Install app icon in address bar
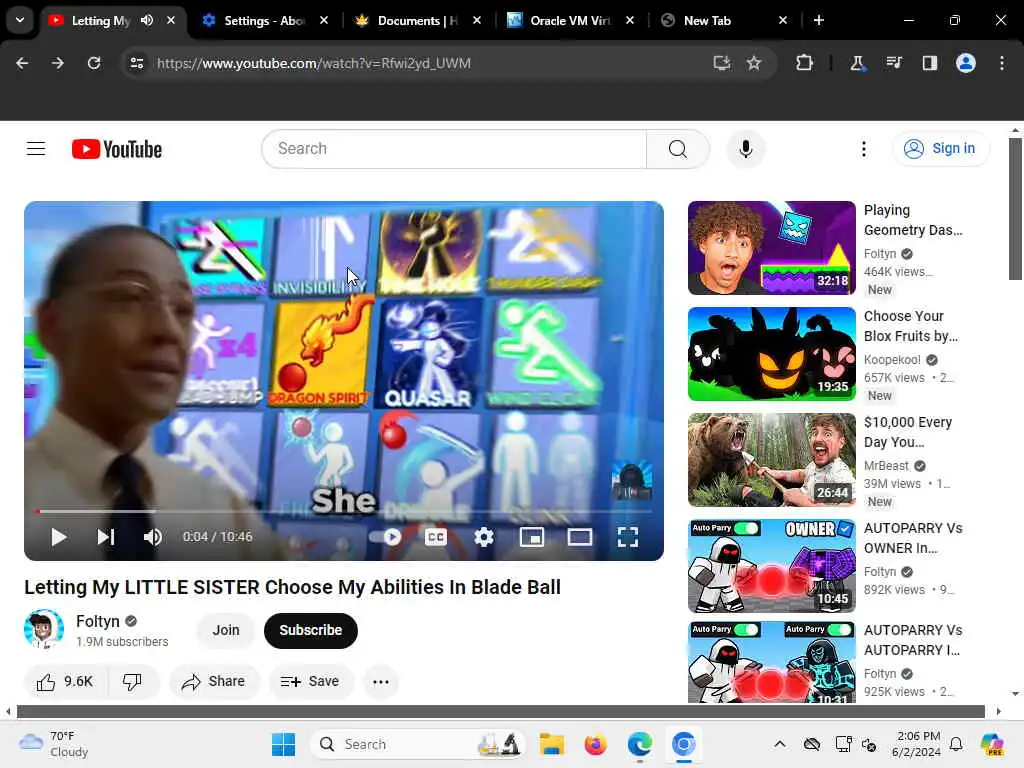Viewport: 1024px width, 768px height. click(x=721, y=63)
